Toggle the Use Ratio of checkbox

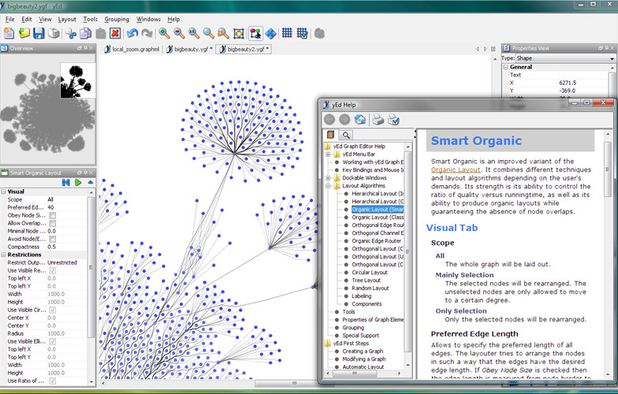click(52, 381)
